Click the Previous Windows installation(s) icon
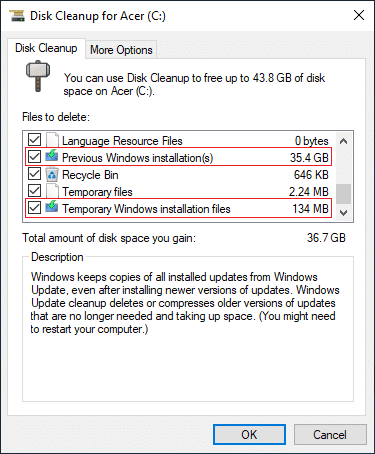This screenshot has width=375, height=454. click(x=52, y=156)
